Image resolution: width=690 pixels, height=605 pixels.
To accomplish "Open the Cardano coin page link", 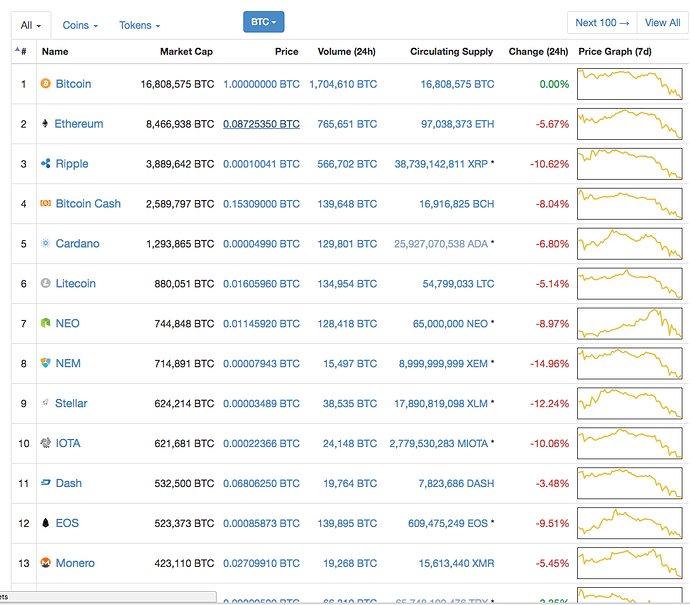I will pos(77,243).
